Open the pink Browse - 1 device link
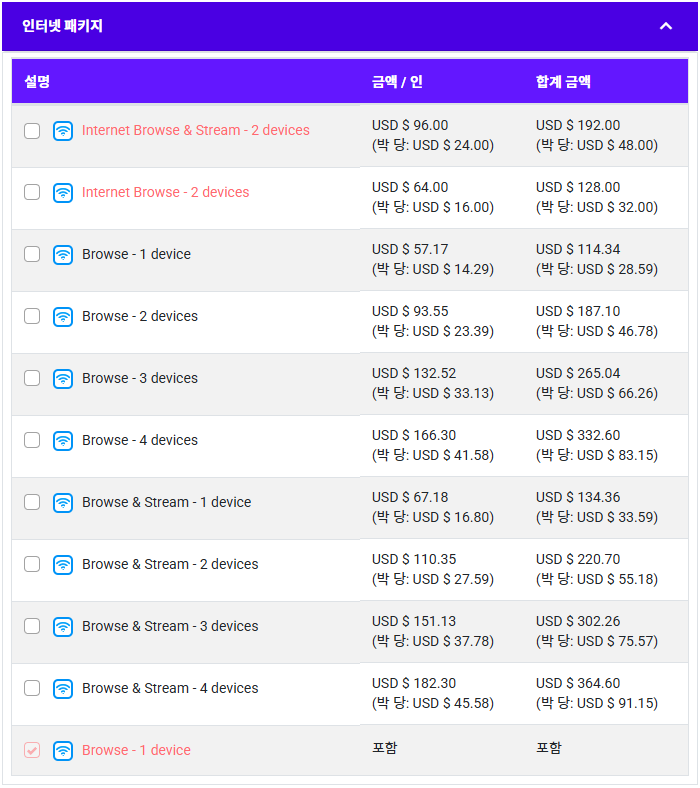700x788 pixels. coord(136,751)
